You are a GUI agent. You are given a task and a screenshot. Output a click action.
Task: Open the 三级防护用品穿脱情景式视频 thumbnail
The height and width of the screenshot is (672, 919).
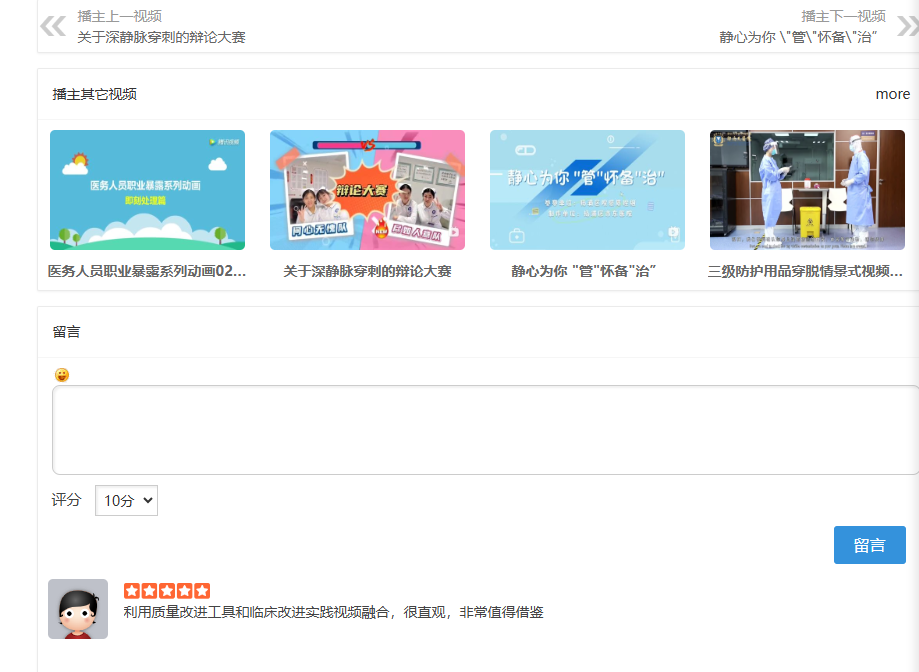click(x=807, y=190)
